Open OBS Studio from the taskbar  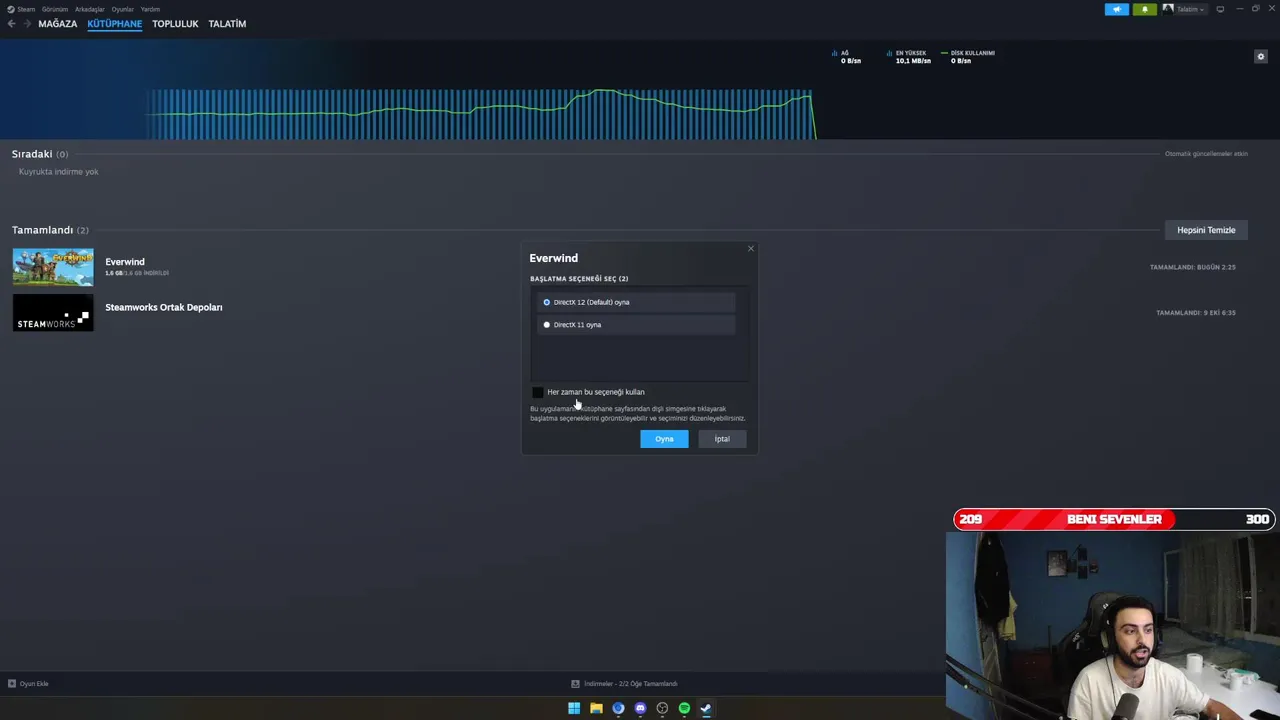click(x=662, y=708)
